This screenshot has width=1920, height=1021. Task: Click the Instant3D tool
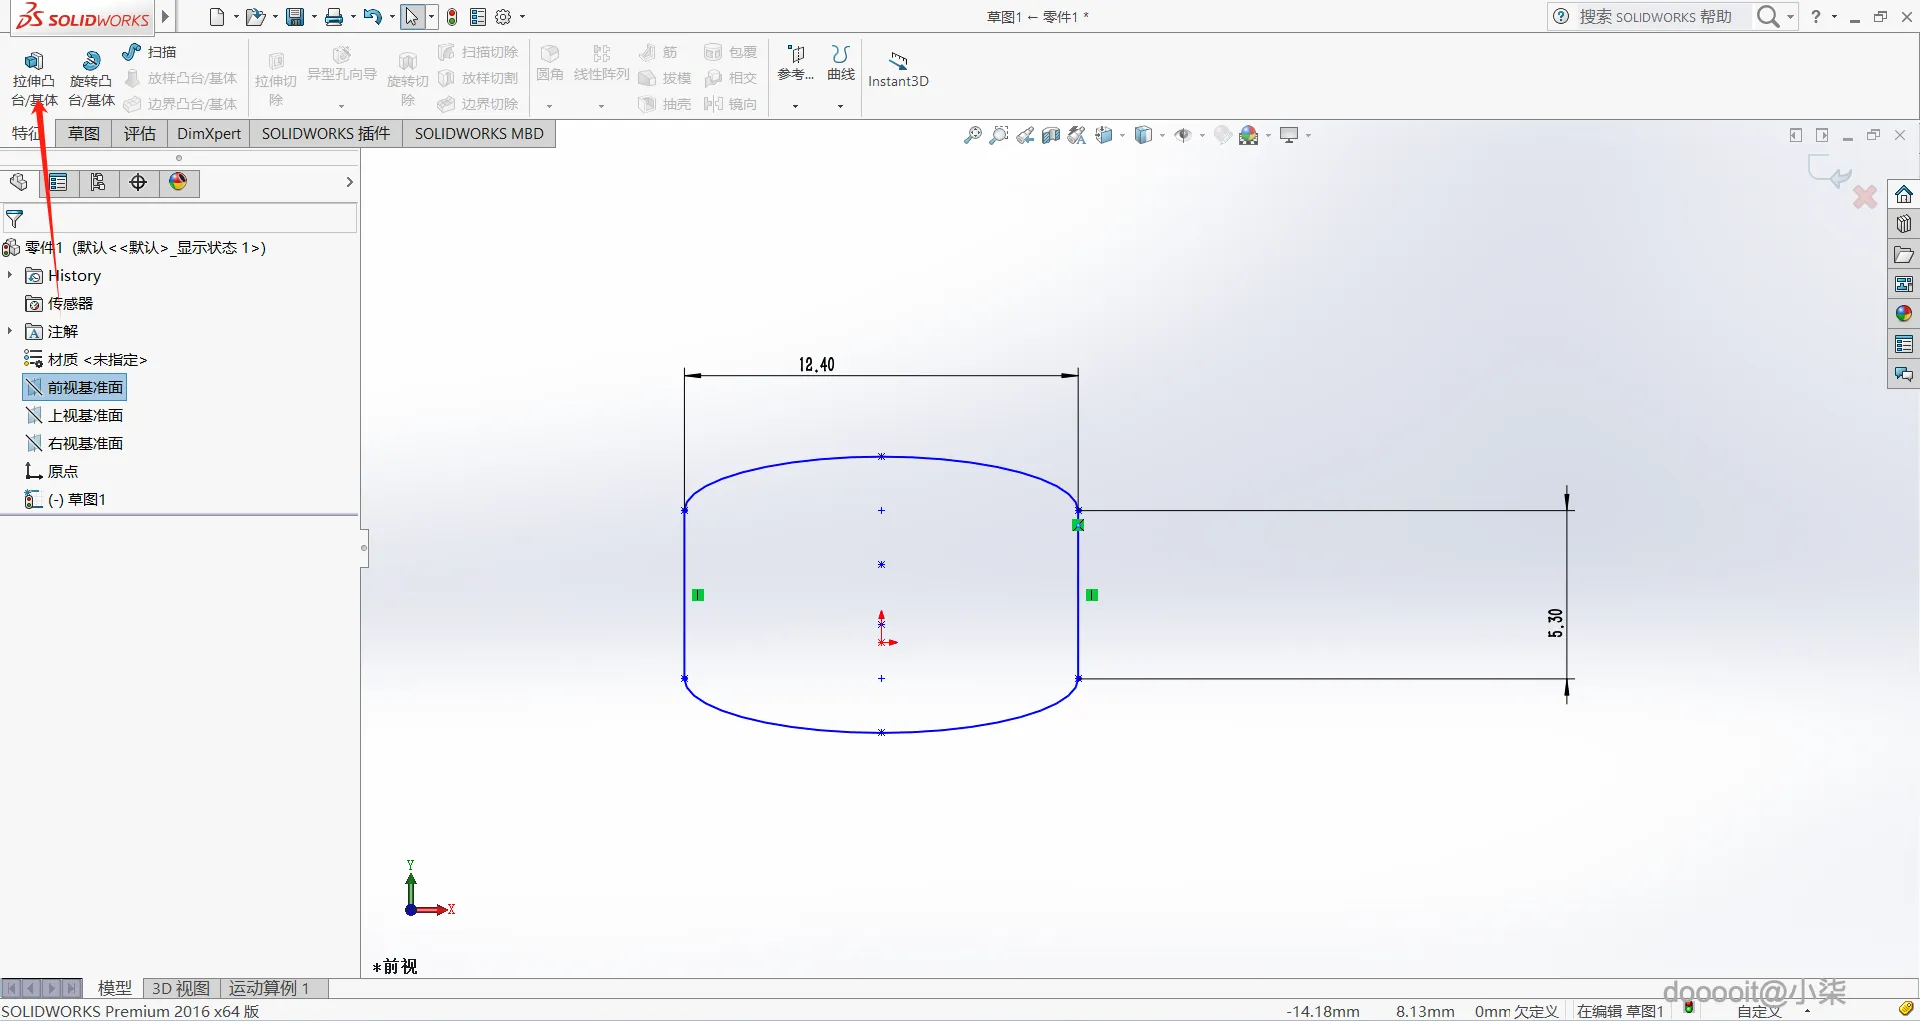coord(898,70)
